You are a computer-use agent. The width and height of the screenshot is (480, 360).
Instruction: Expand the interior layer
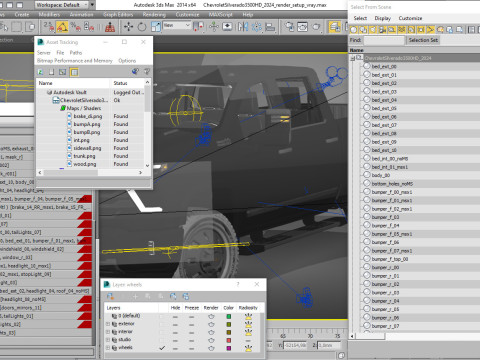(108, 332)
